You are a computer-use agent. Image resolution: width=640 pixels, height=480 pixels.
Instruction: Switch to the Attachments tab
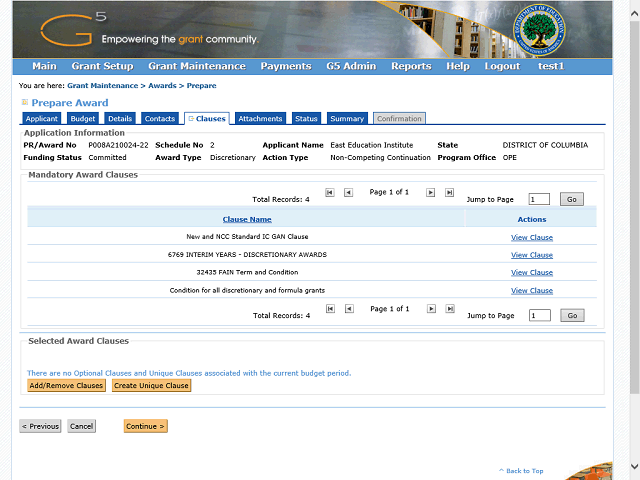(260, 119)
